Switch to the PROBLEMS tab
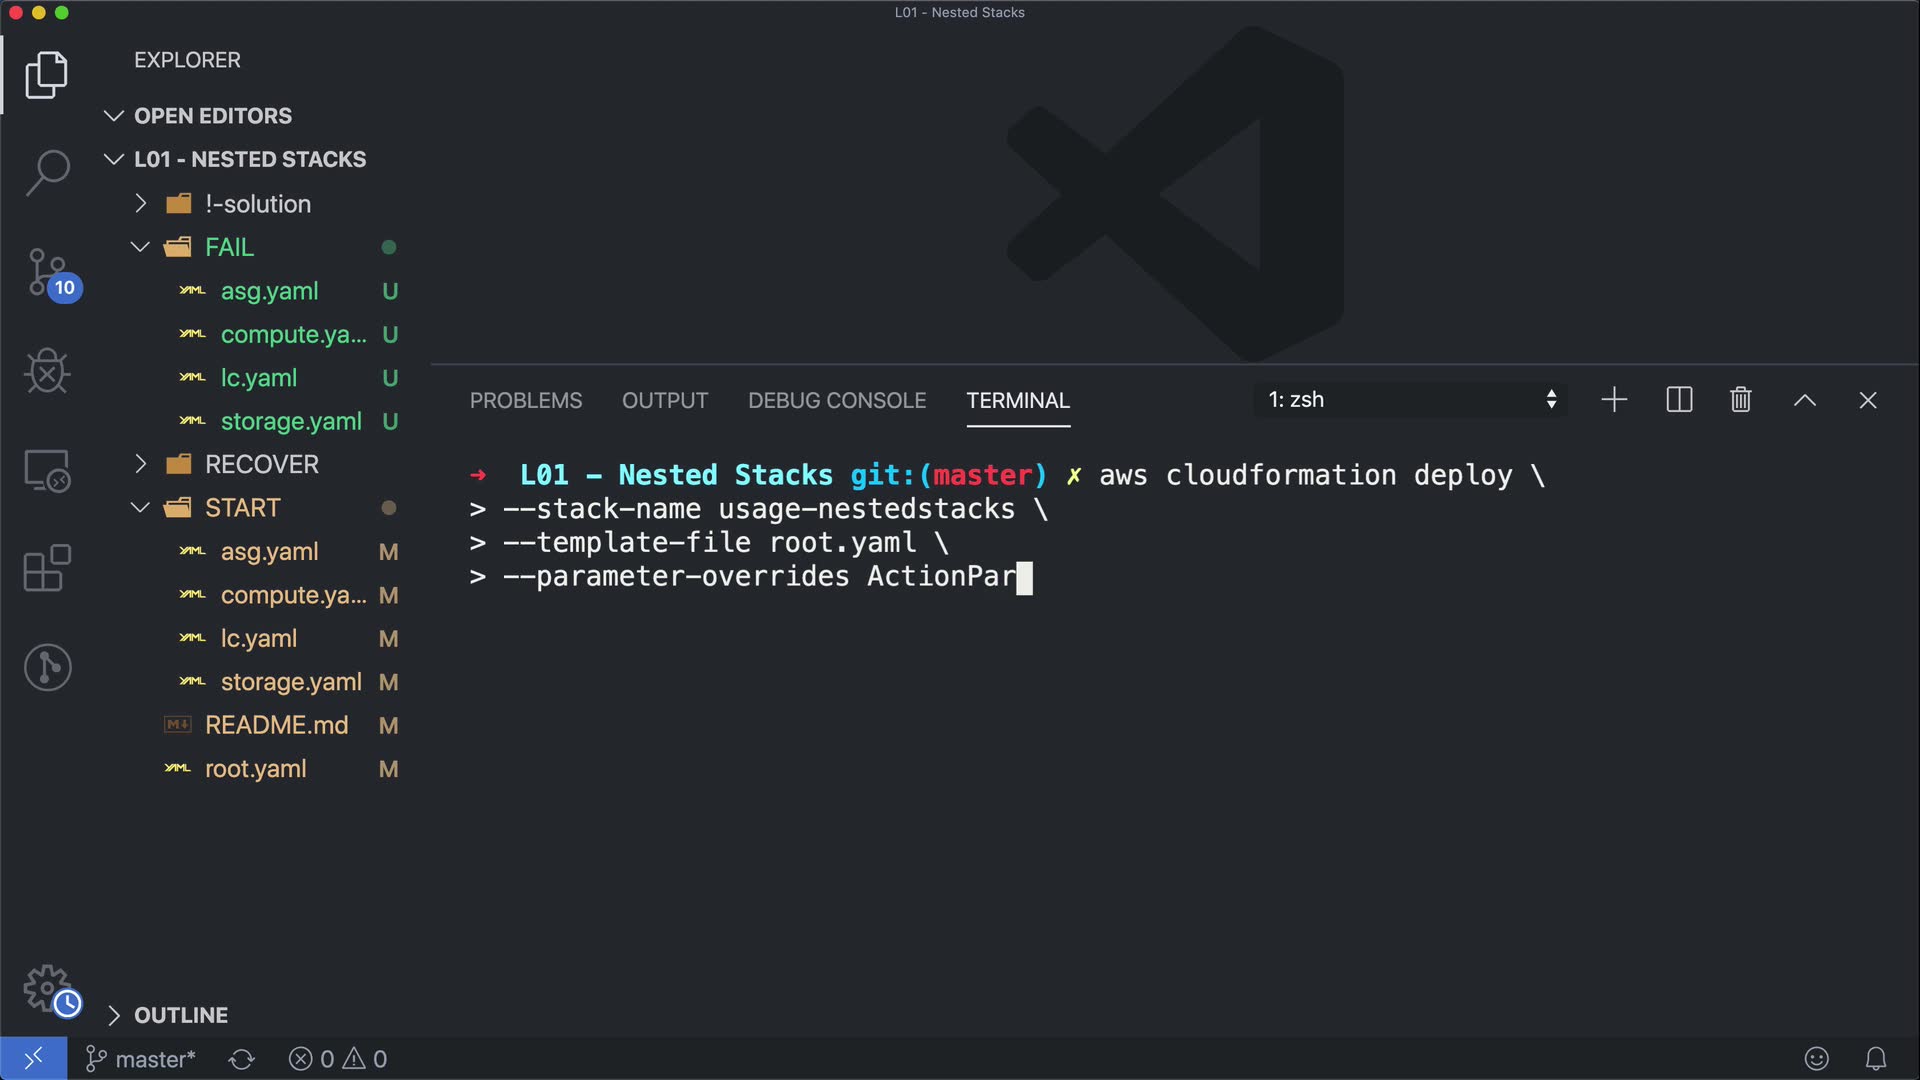Screen dimensions: 1920x1080 point(526,400)
